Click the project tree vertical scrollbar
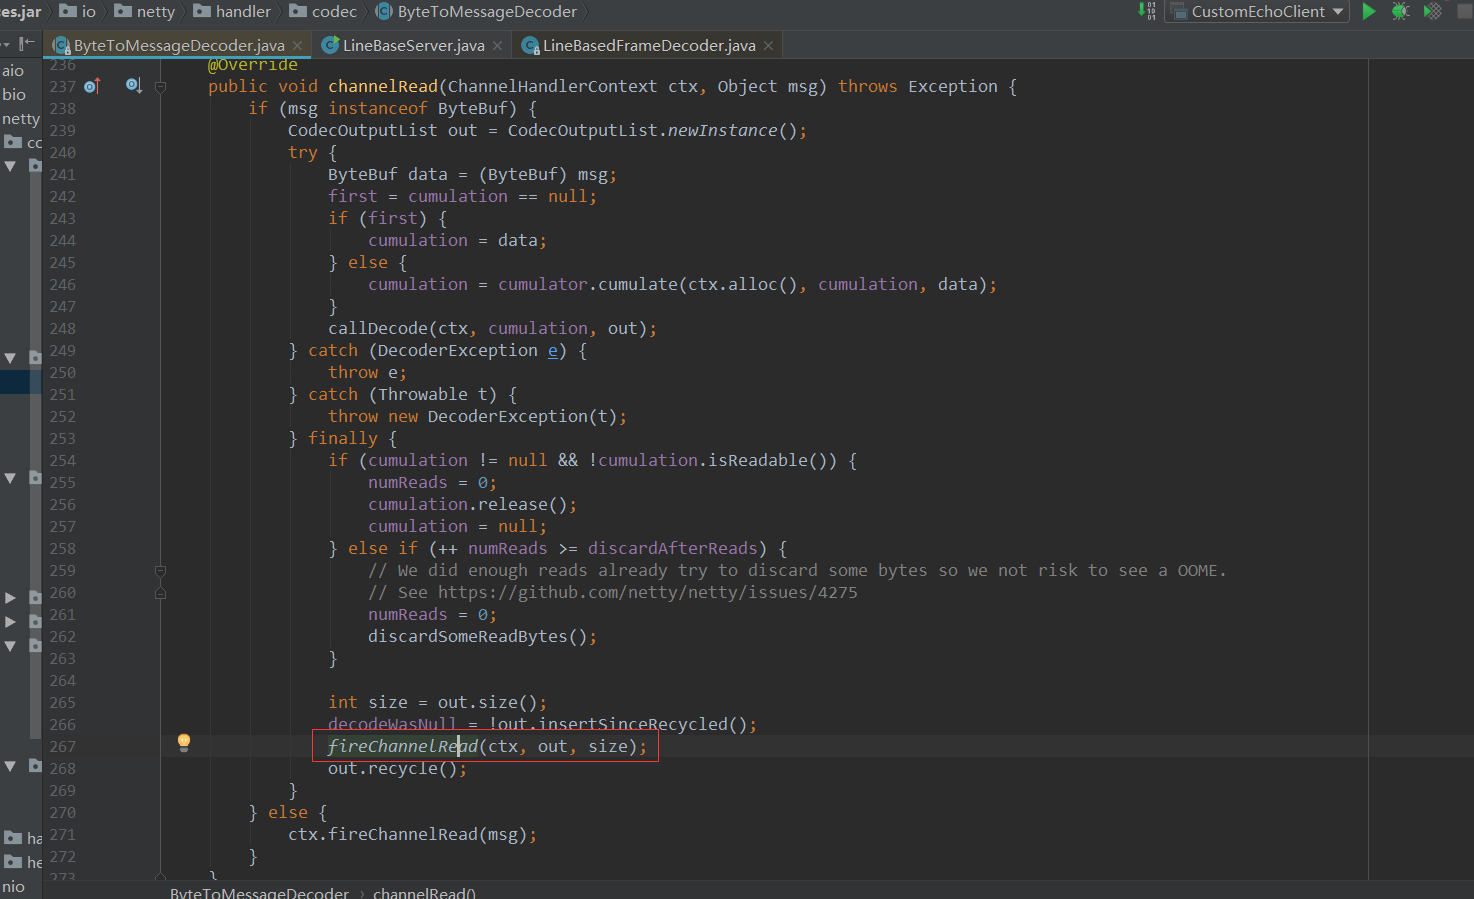The image size is (1474, 899). [36, 450]
